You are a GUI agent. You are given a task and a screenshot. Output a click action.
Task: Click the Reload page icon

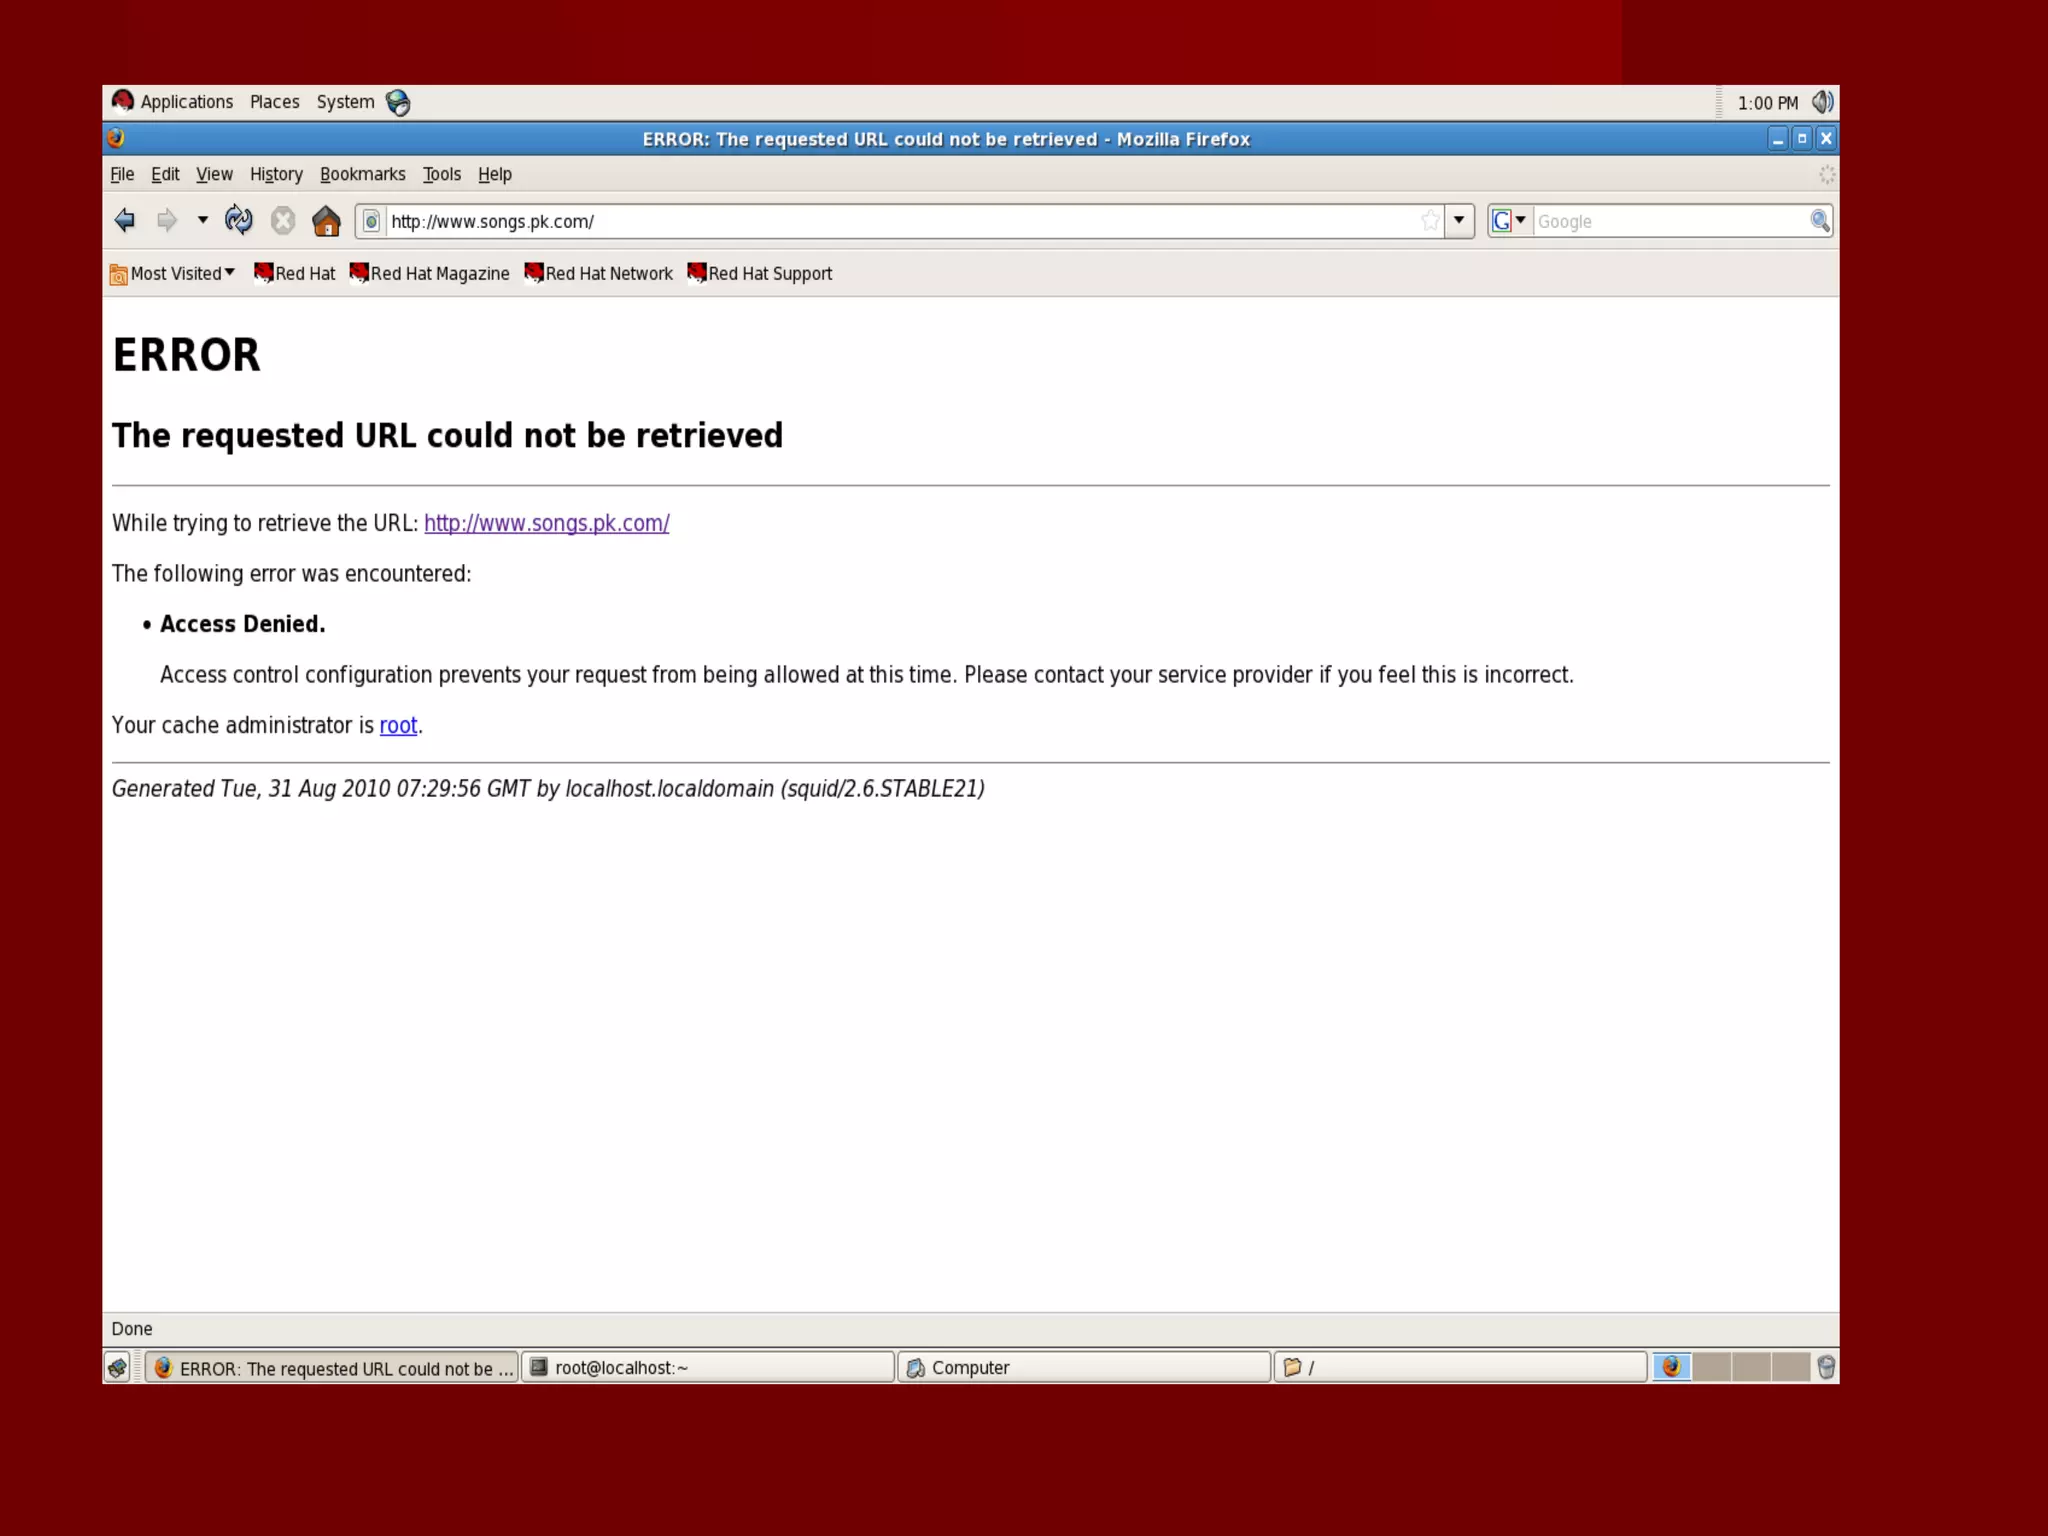238,220
